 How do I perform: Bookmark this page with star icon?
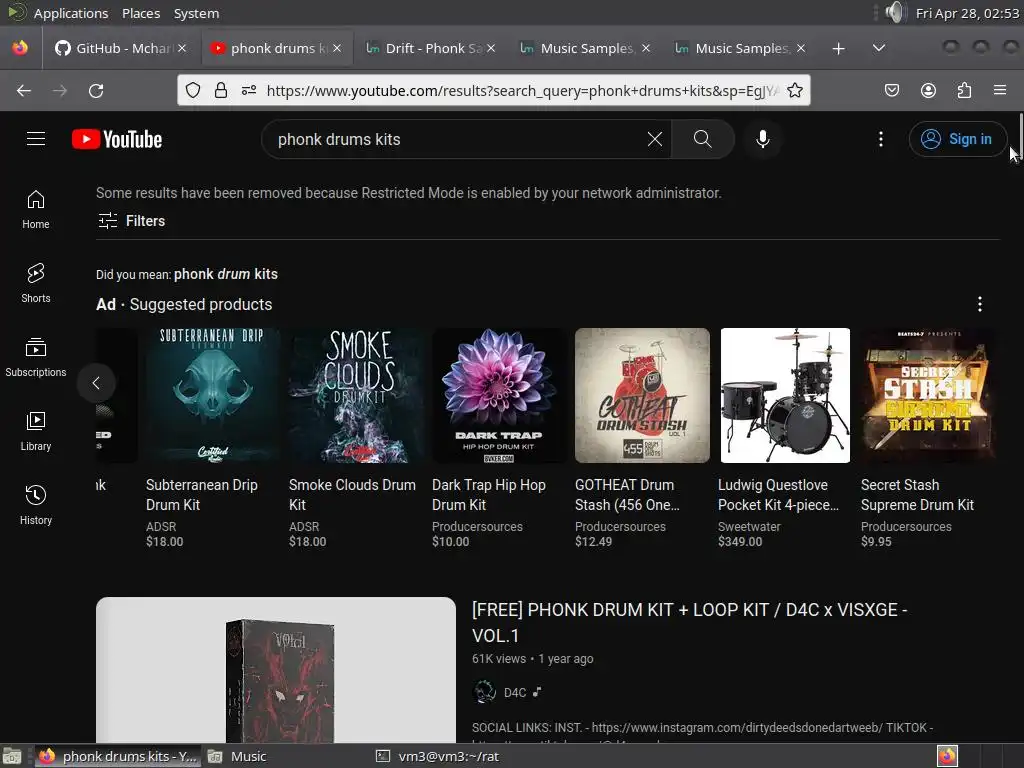point(795,90)
